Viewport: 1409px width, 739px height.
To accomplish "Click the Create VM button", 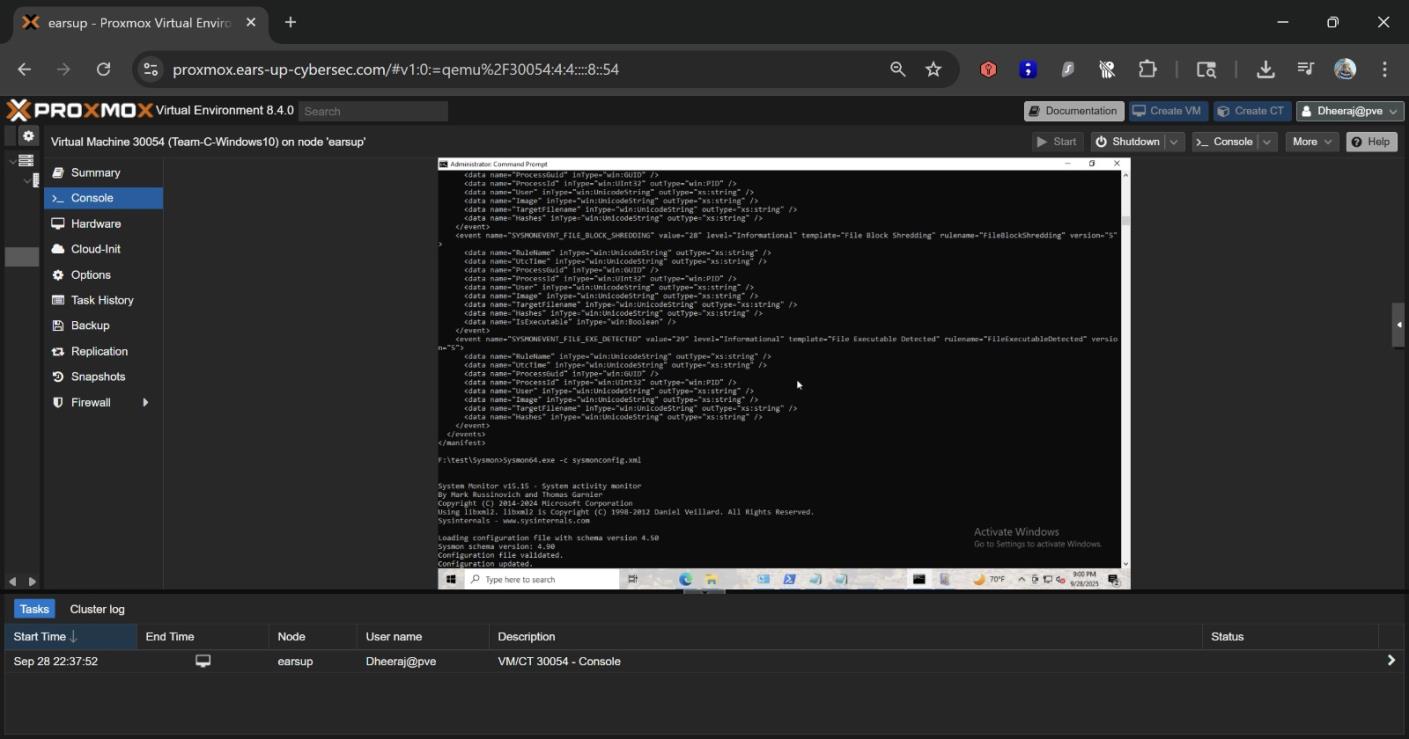I will pos(1167,111).
